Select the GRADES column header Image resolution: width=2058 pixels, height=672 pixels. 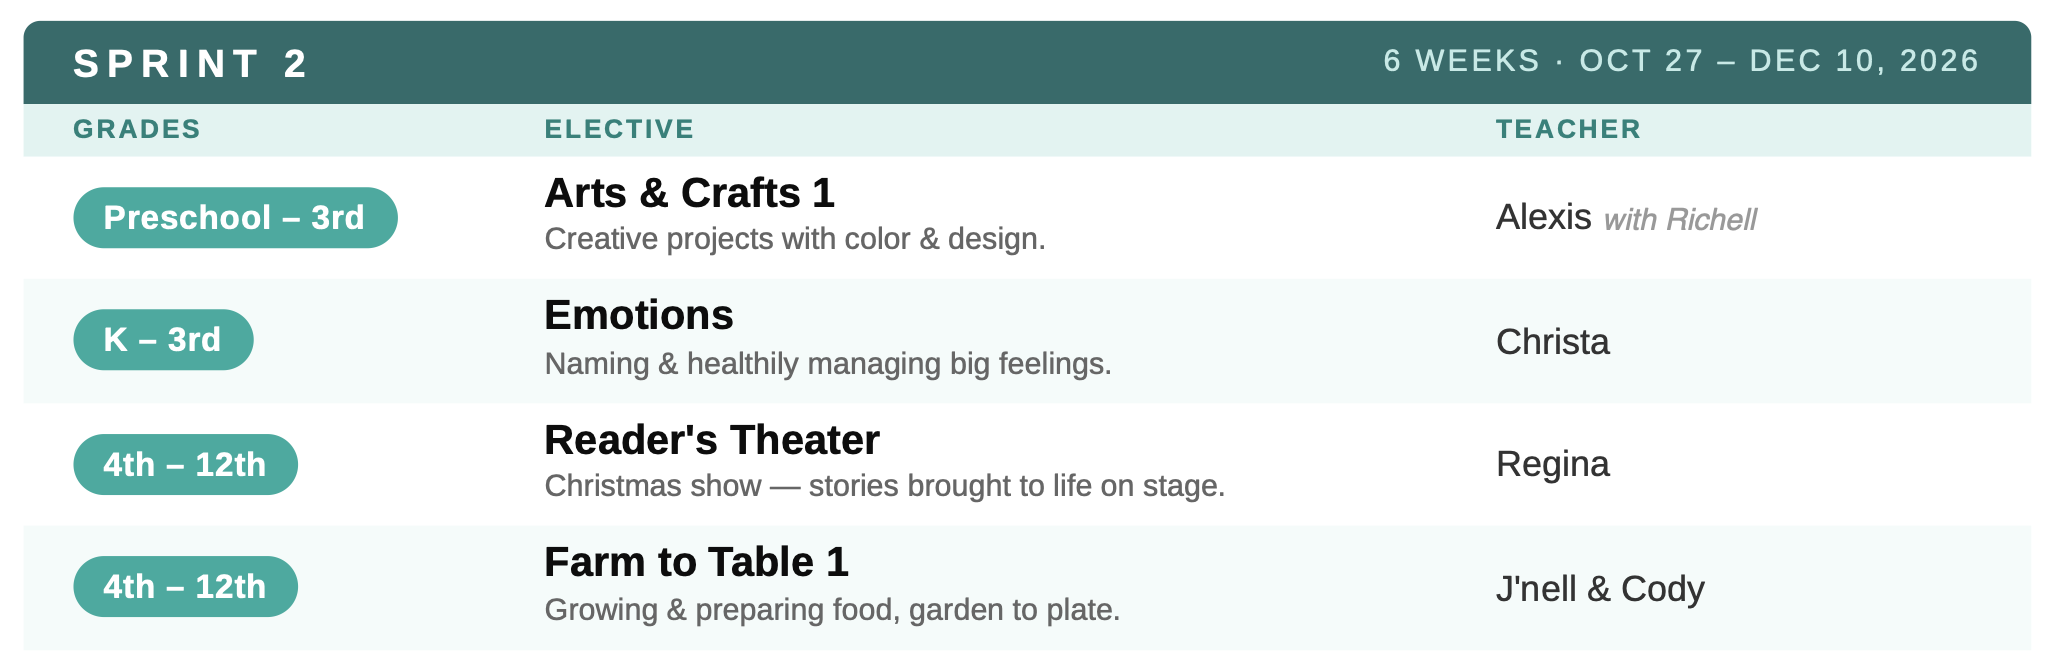pos(137,129)
